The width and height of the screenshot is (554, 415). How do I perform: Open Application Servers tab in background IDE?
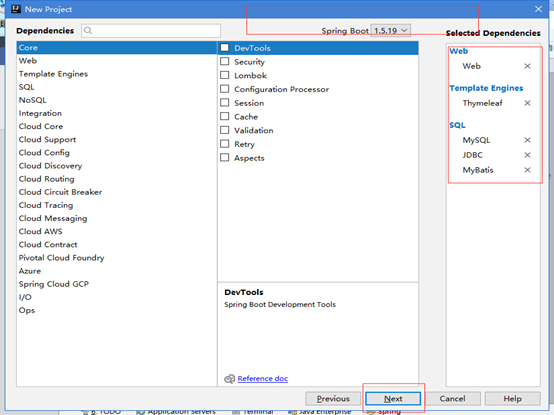click(176, 411)
